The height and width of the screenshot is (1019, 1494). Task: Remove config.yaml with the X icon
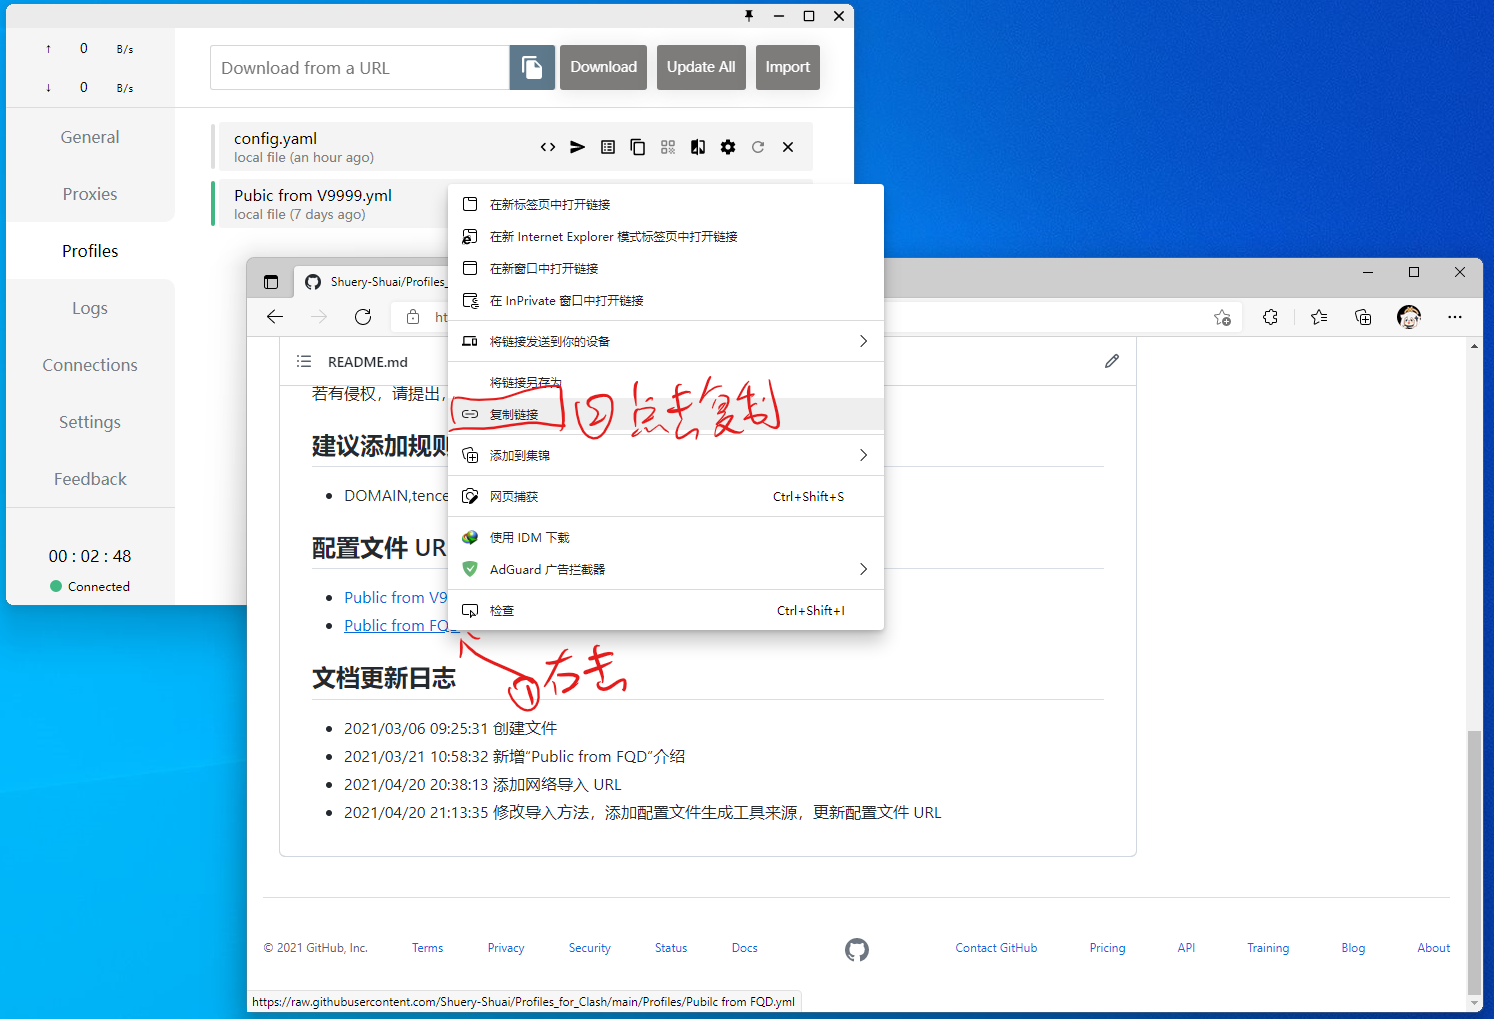(x=788, y=147)
